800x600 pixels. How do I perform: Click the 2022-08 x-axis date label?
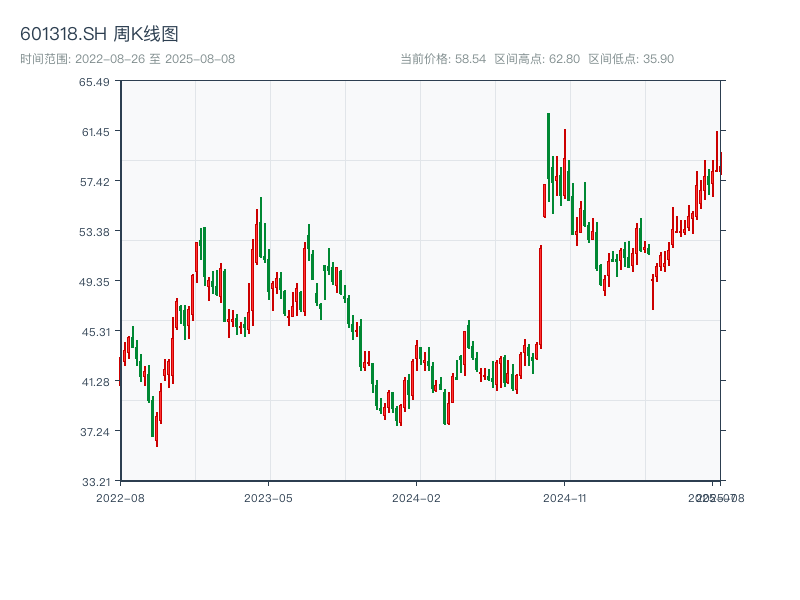(120, 497)
